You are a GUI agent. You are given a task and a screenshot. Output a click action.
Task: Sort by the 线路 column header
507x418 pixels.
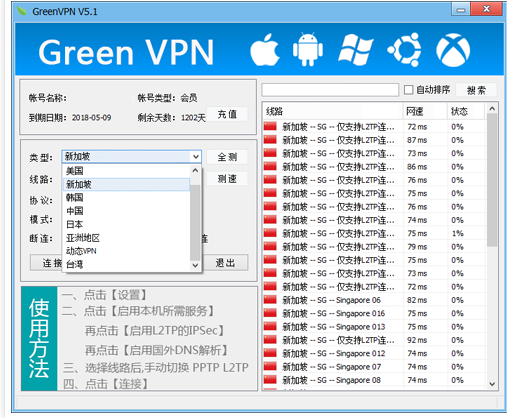pos(333,111)
